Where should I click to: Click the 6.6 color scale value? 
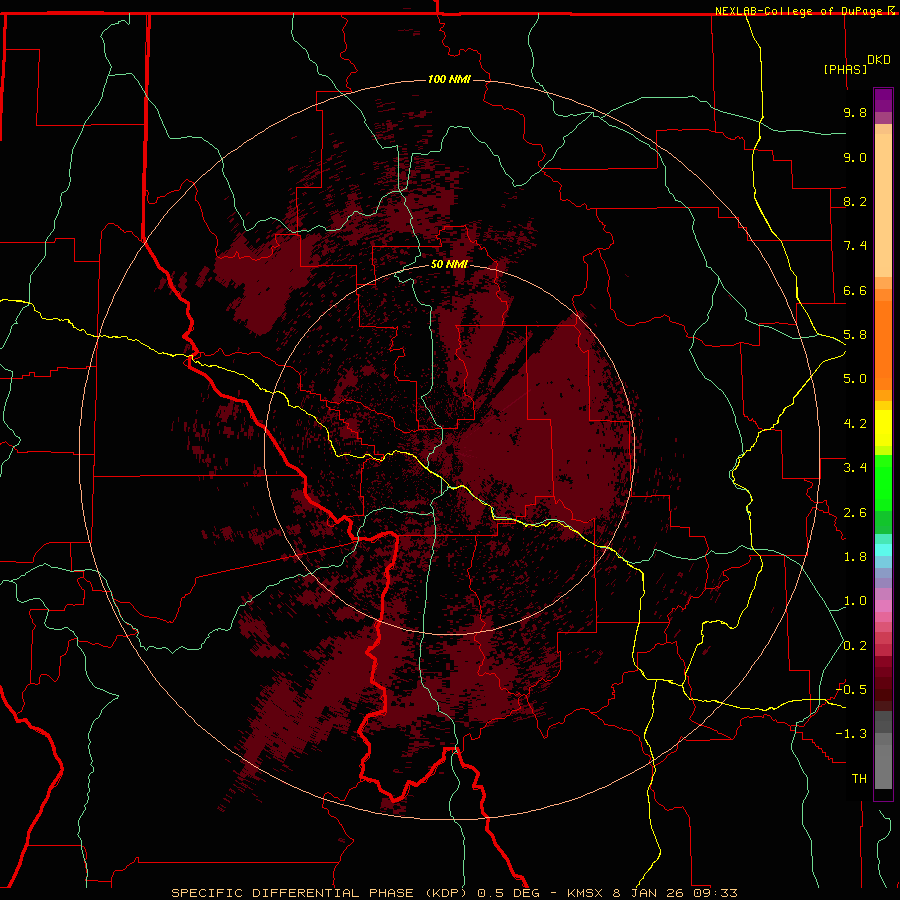[855, 290]
